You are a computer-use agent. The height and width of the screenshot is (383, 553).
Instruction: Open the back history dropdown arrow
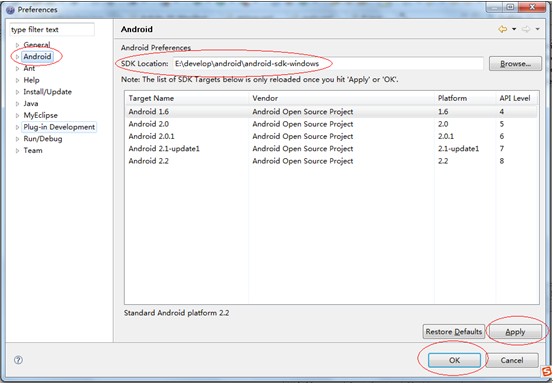coord(514,29)
